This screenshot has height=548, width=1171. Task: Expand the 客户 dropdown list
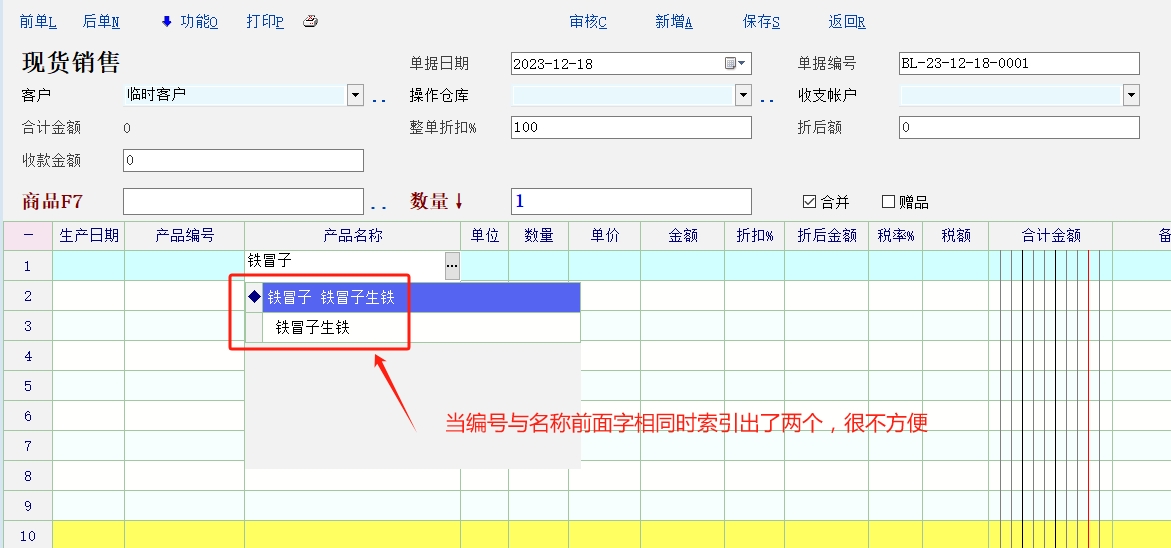coord(355,96)
